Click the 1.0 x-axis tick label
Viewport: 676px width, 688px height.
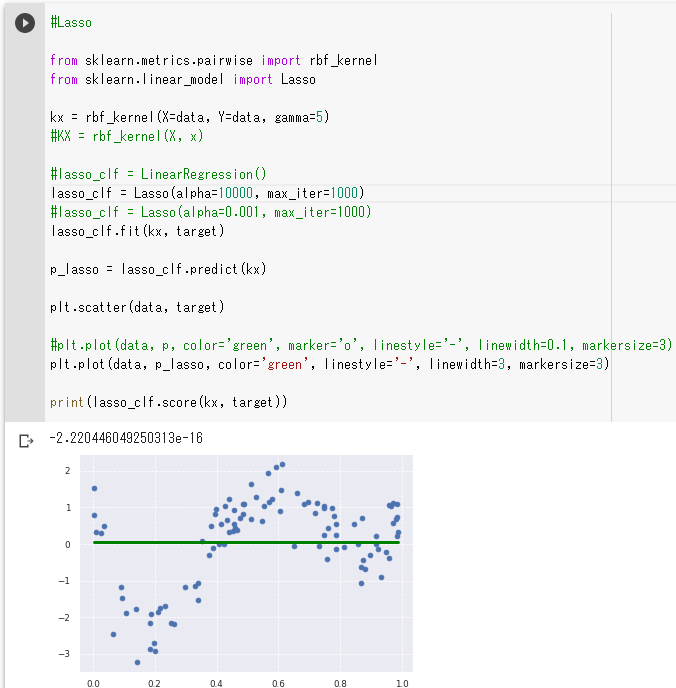402,683
